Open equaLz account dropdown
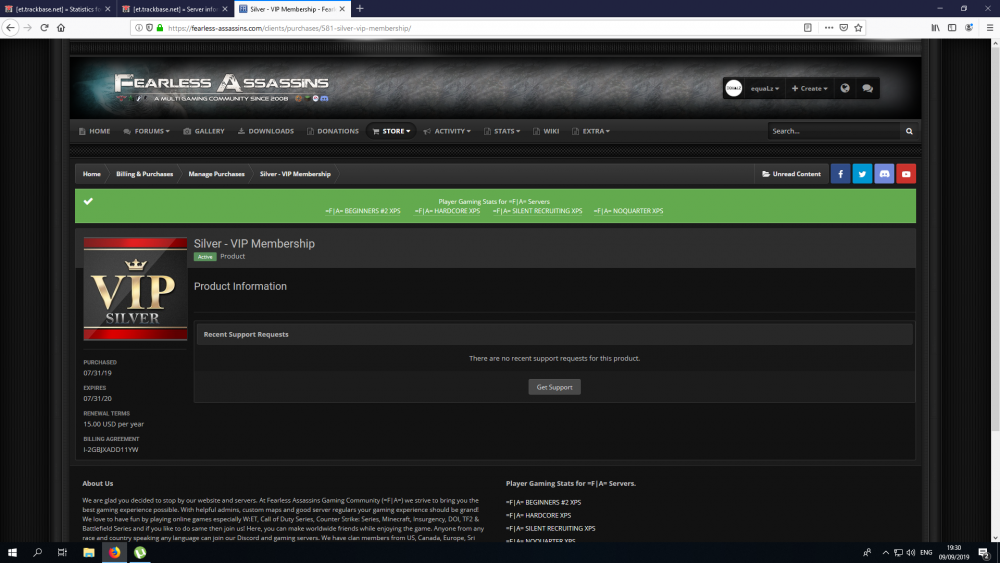Screen dimensions: 1000x563 pos(765,88)
